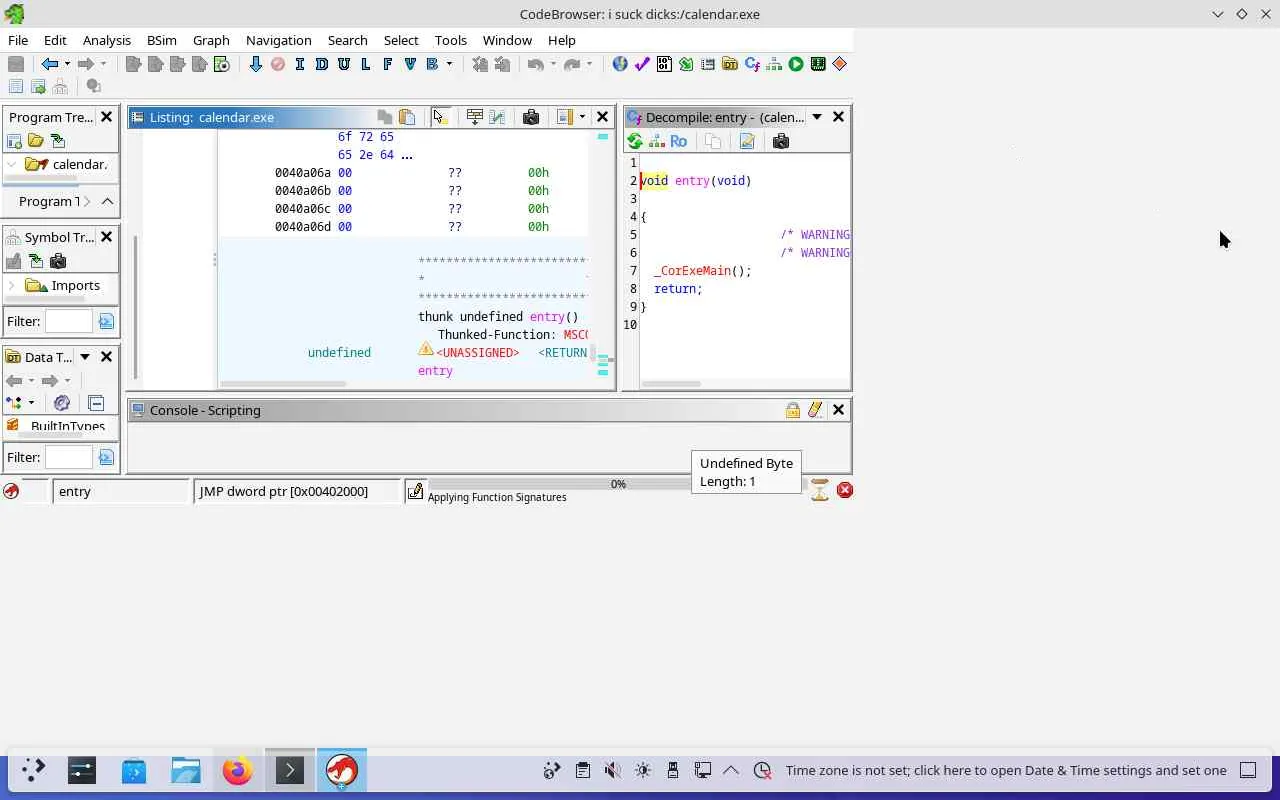The height and width of the screenshot is (800, 1280).
Task: Open the Decompile panel dropdown menu arrow
Action: tap(816, 117)
